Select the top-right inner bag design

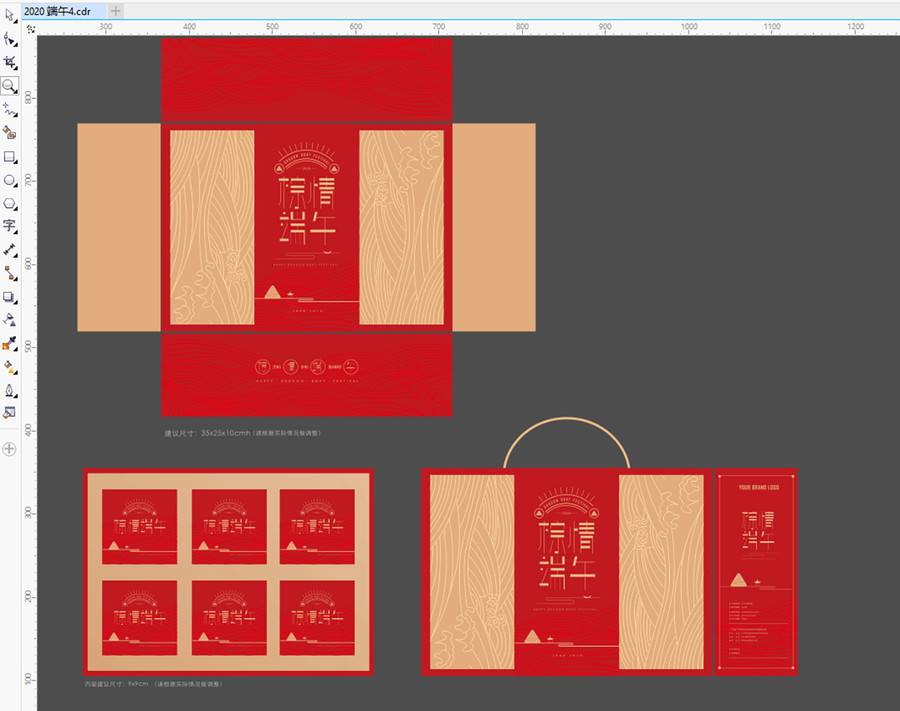pos(317,527)
